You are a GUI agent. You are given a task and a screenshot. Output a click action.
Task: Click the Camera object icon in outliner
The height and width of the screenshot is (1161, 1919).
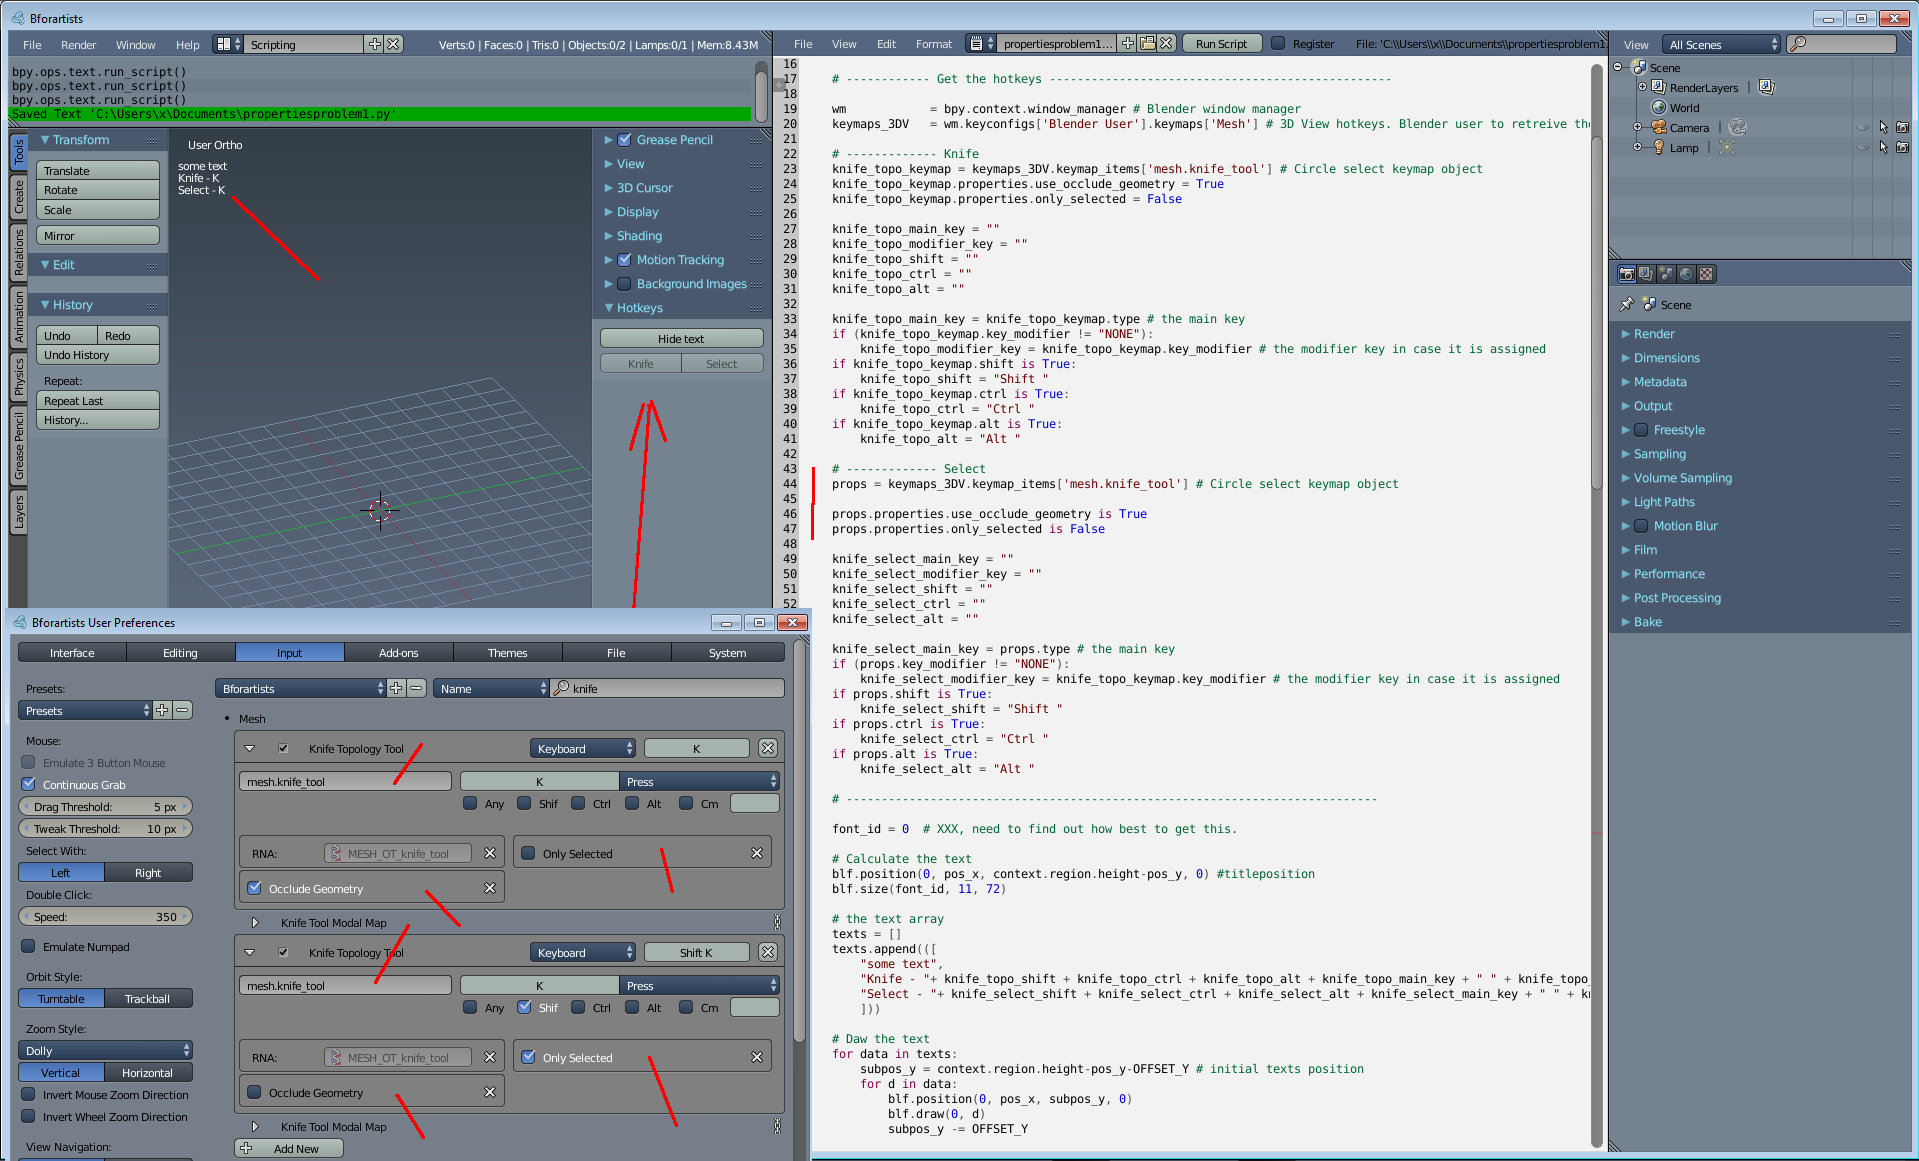click(x=1659, y=127)
